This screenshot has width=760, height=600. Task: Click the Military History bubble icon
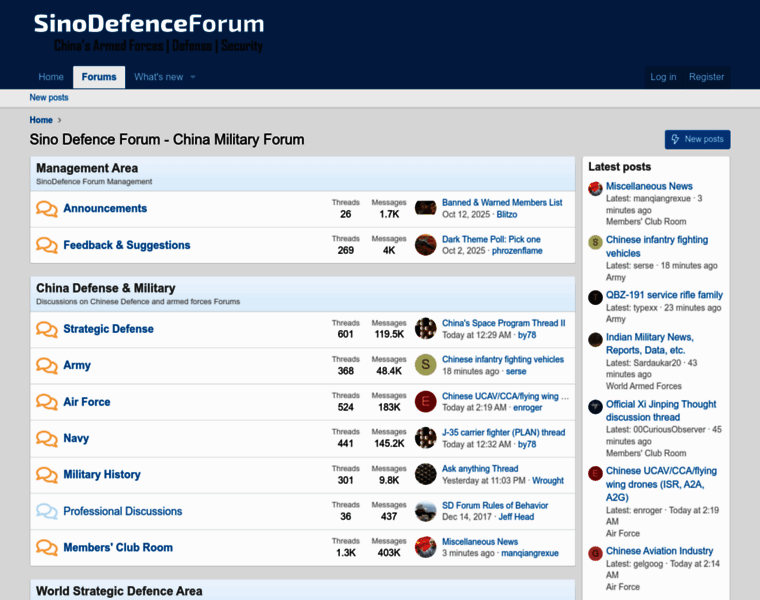coord(47,474)
